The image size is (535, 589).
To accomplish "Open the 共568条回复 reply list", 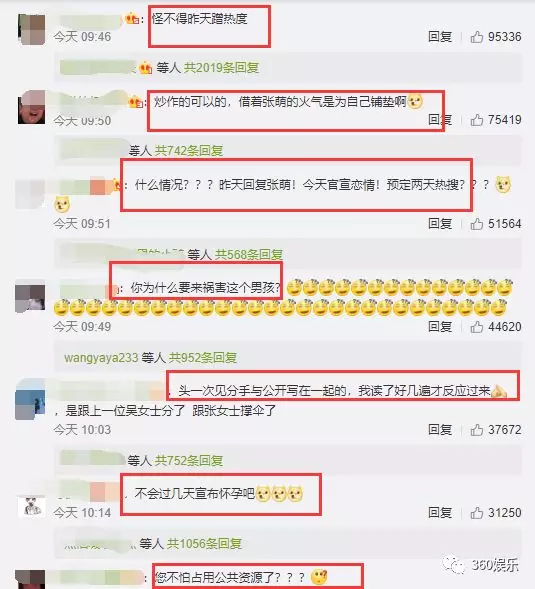I will (x=249, y=254).
